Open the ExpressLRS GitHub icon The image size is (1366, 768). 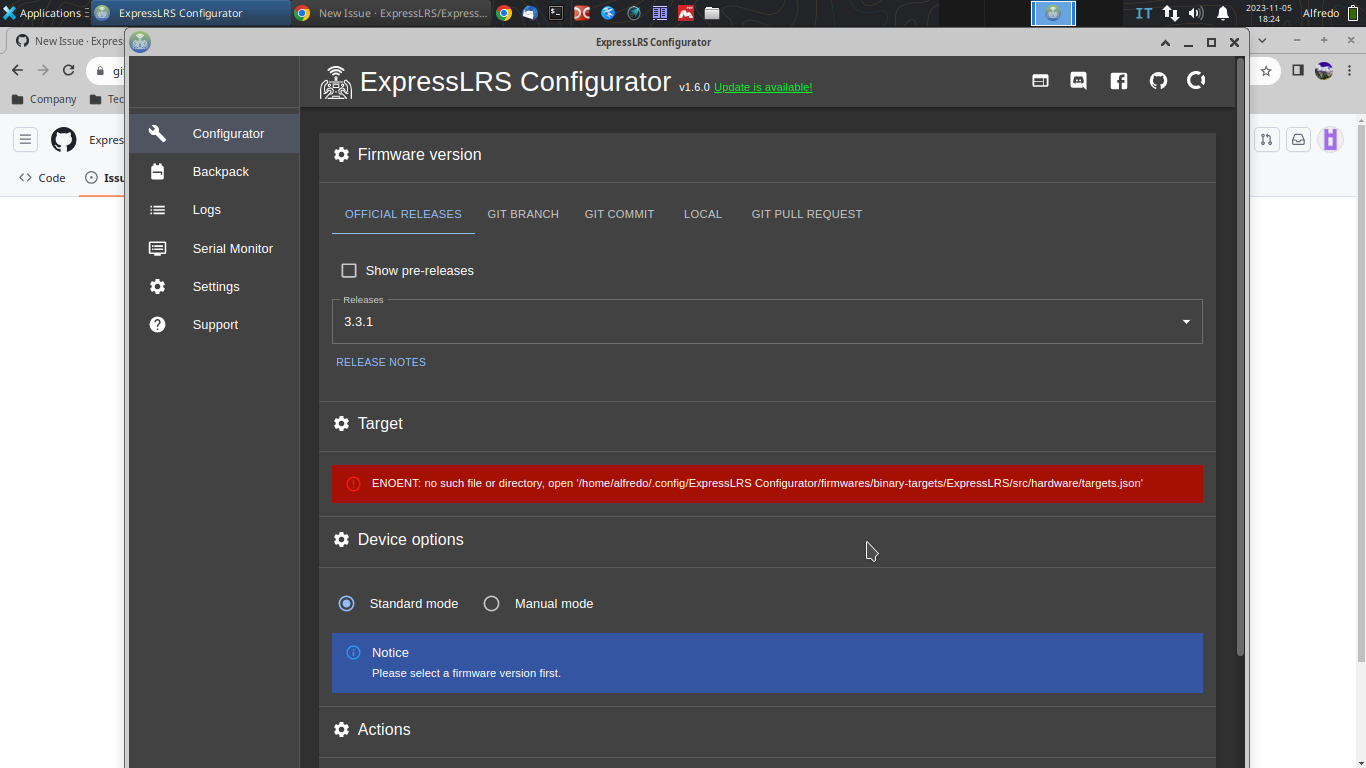point(1157,80)
